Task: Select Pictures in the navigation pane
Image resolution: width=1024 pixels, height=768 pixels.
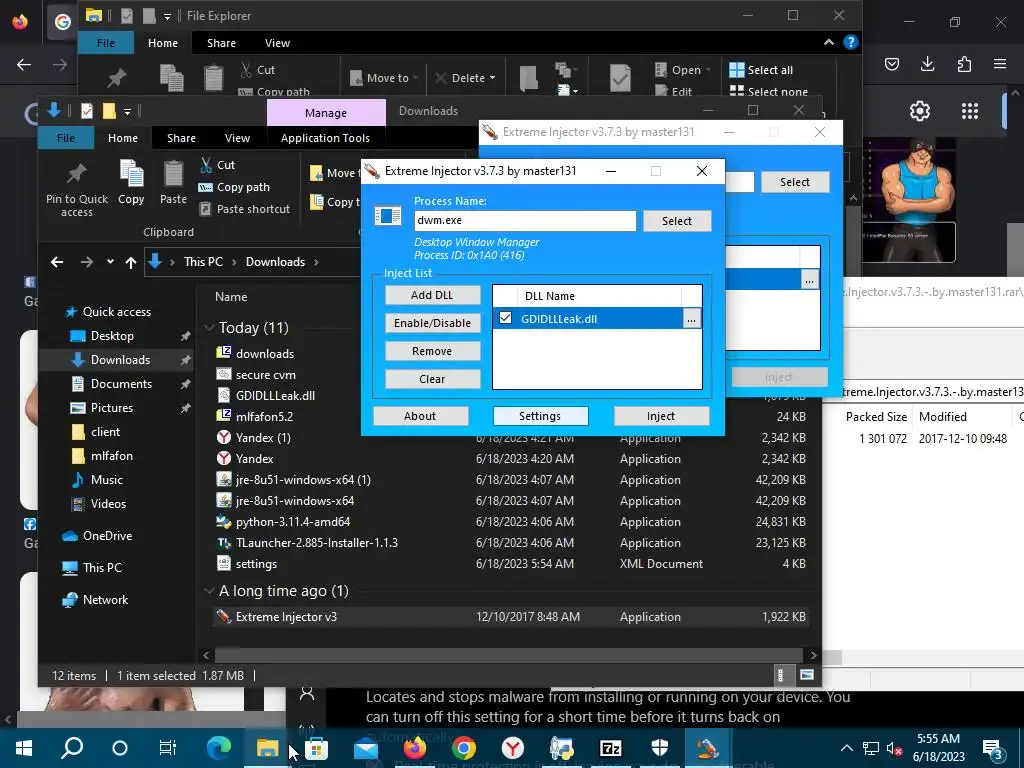Action: coord(112,408)
